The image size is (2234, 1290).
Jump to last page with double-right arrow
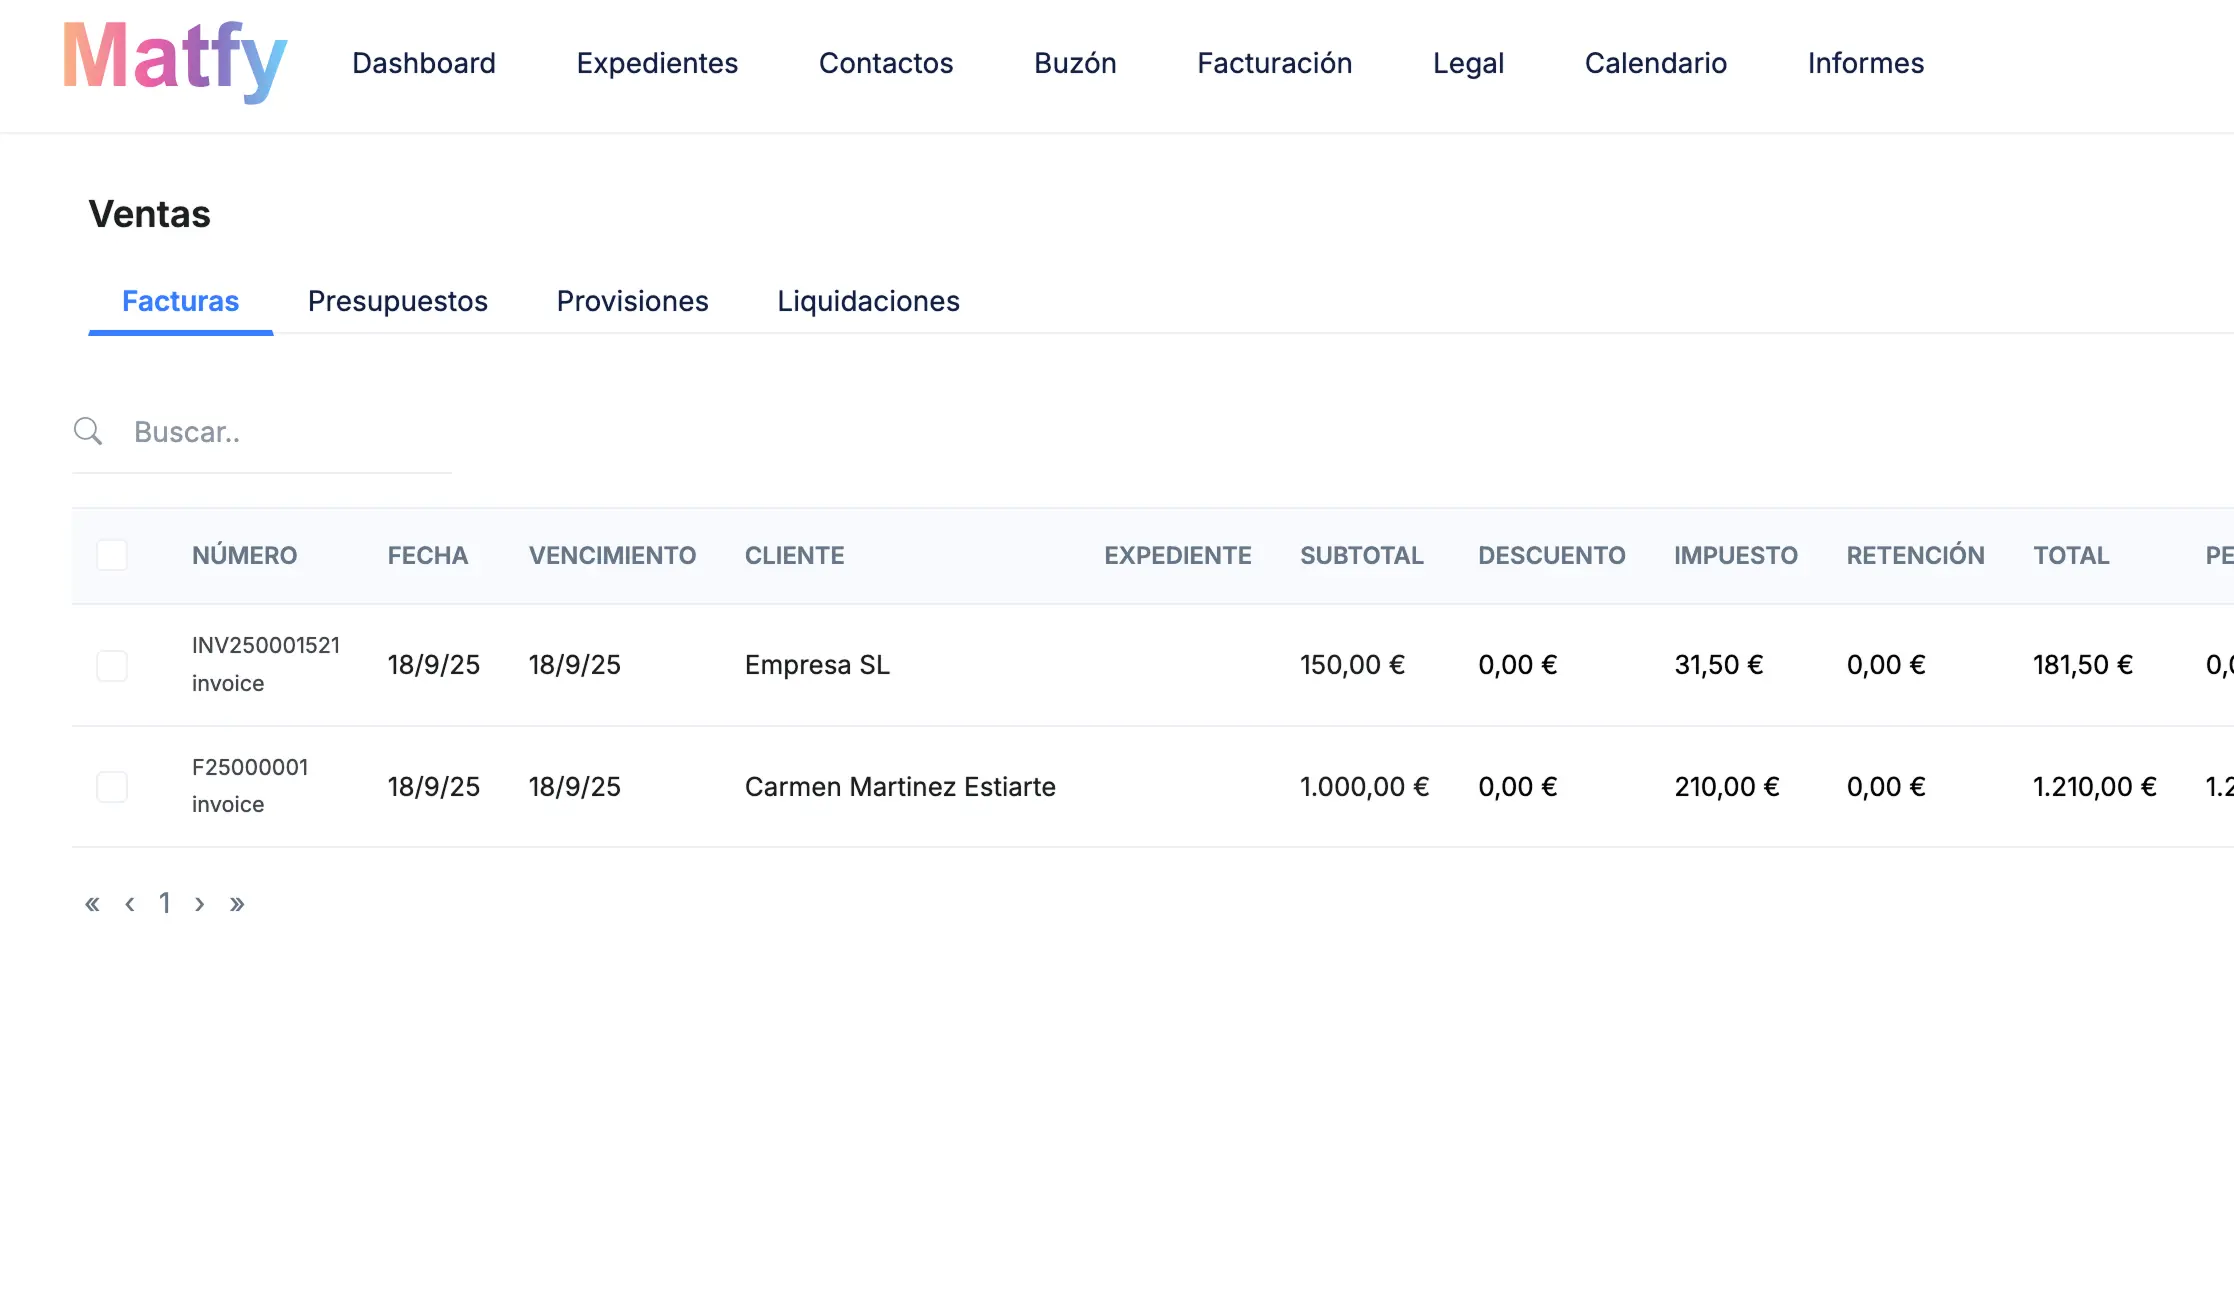[x=238, y=903]
